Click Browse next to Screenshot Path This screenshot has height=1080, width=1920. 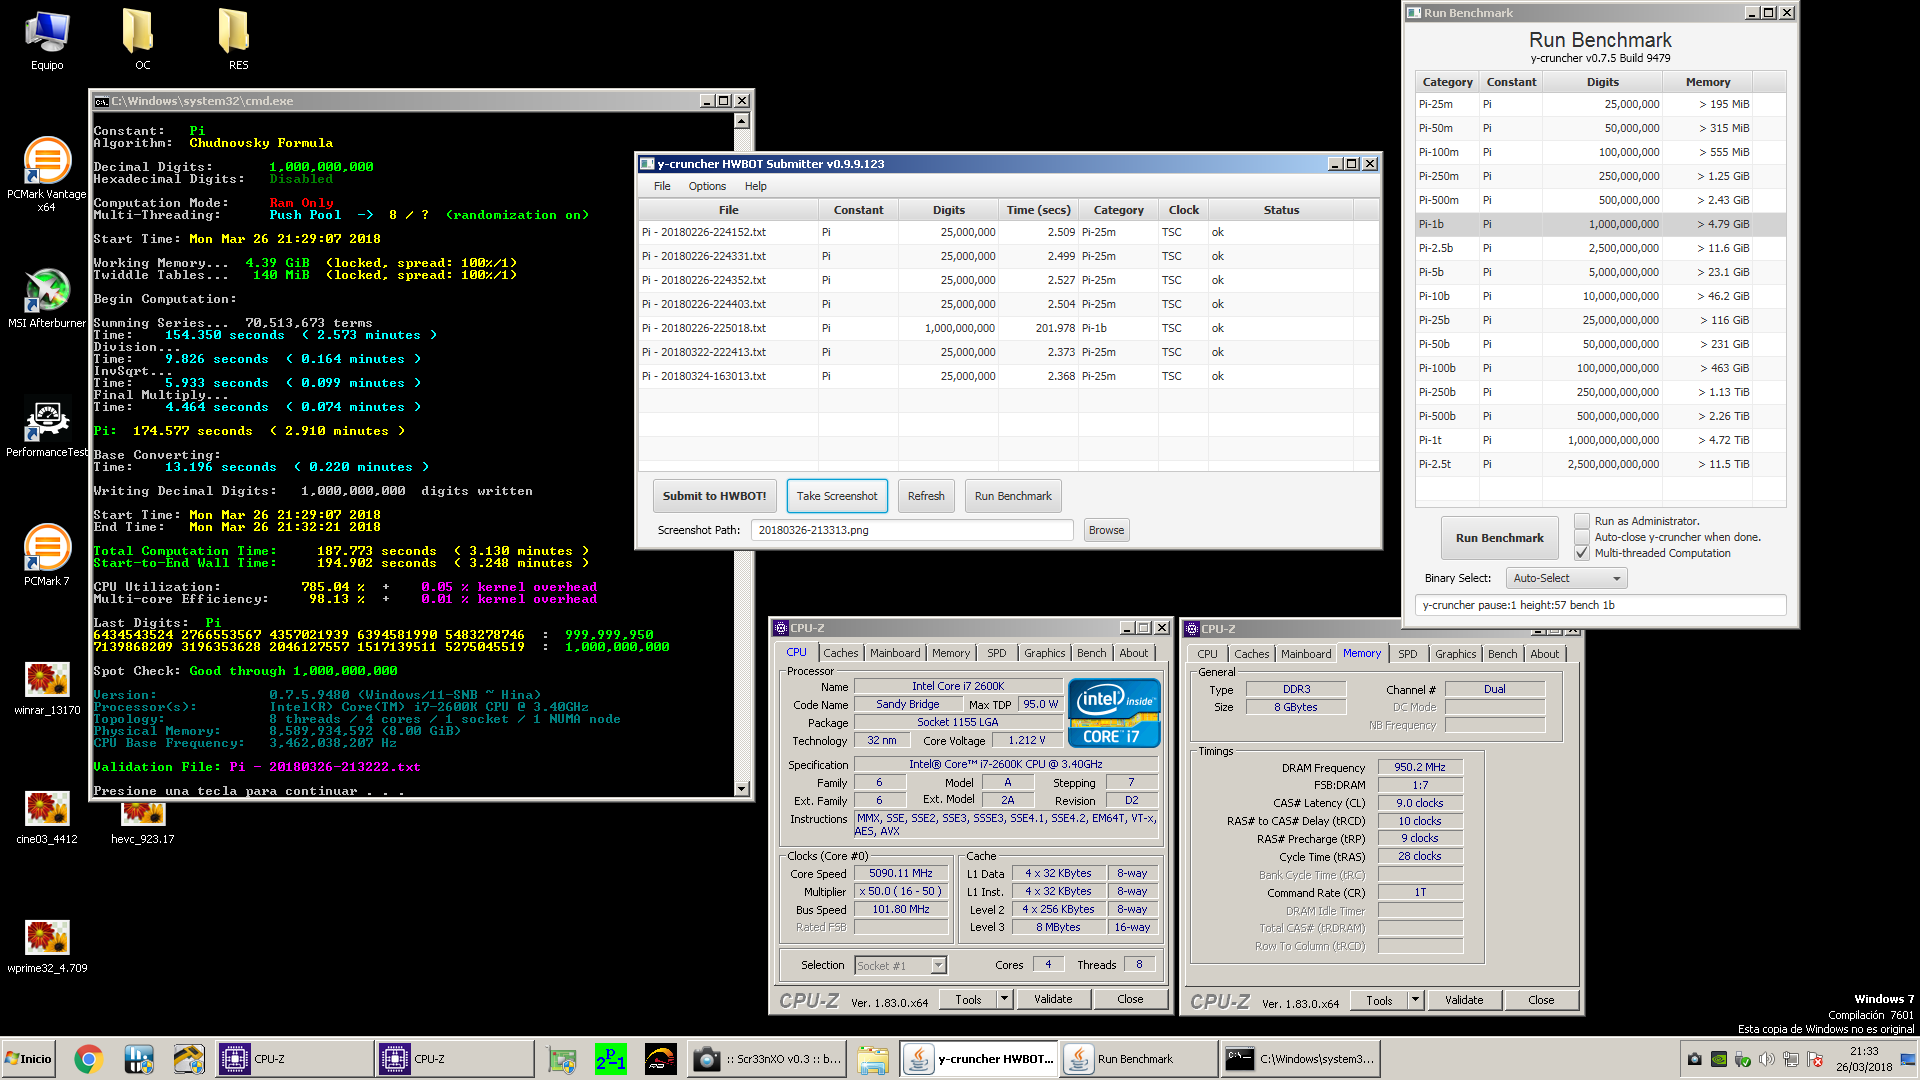pyautogui.click(x=1106, y=530)
